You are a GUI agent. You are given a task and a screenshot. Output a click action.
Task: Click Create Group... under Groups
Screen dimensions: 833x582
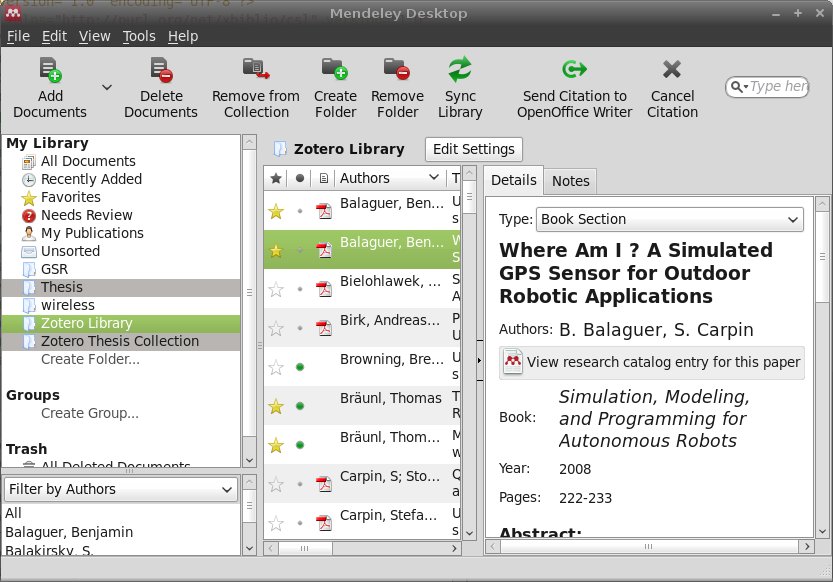coord(90,413)
